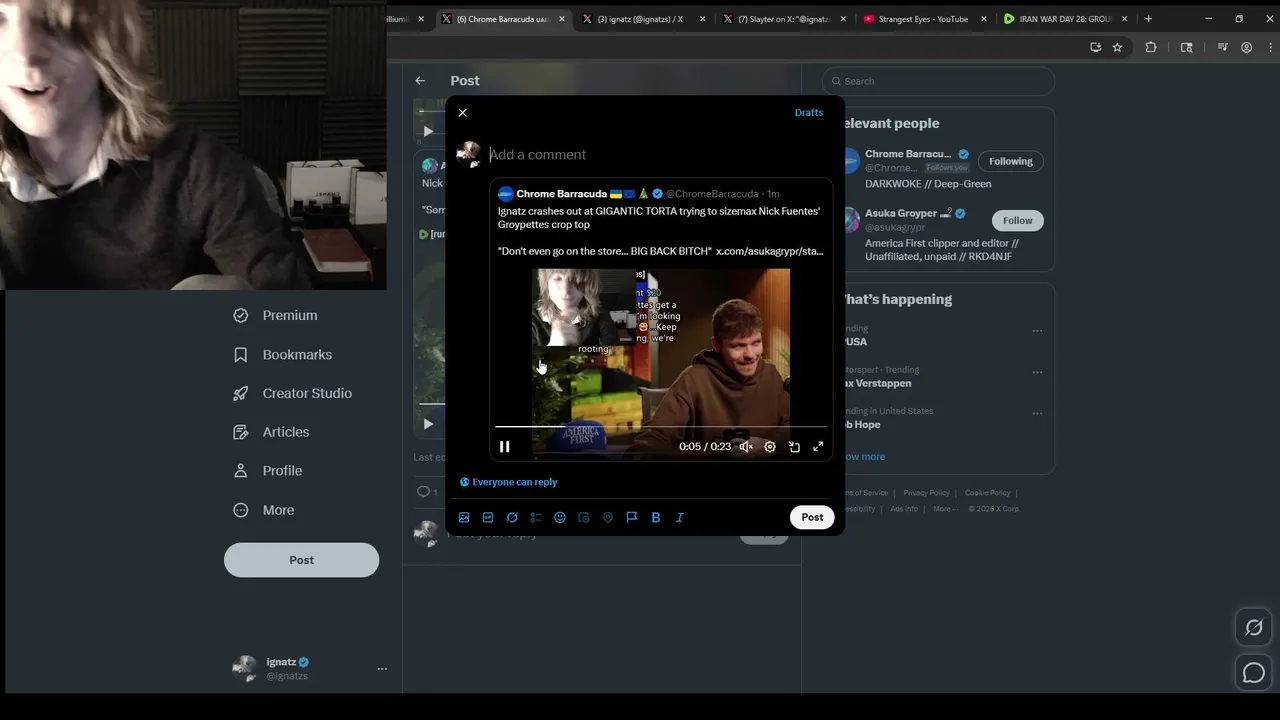Close the quote post compose dialog

coord(462,113)
